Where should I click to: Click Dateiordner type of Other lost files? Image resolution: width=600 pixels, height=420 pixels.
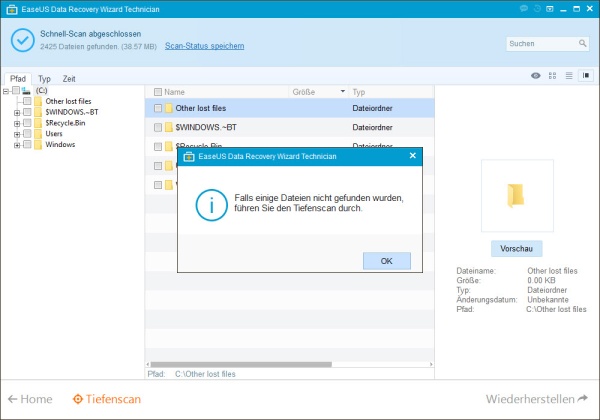coord(372,108)
